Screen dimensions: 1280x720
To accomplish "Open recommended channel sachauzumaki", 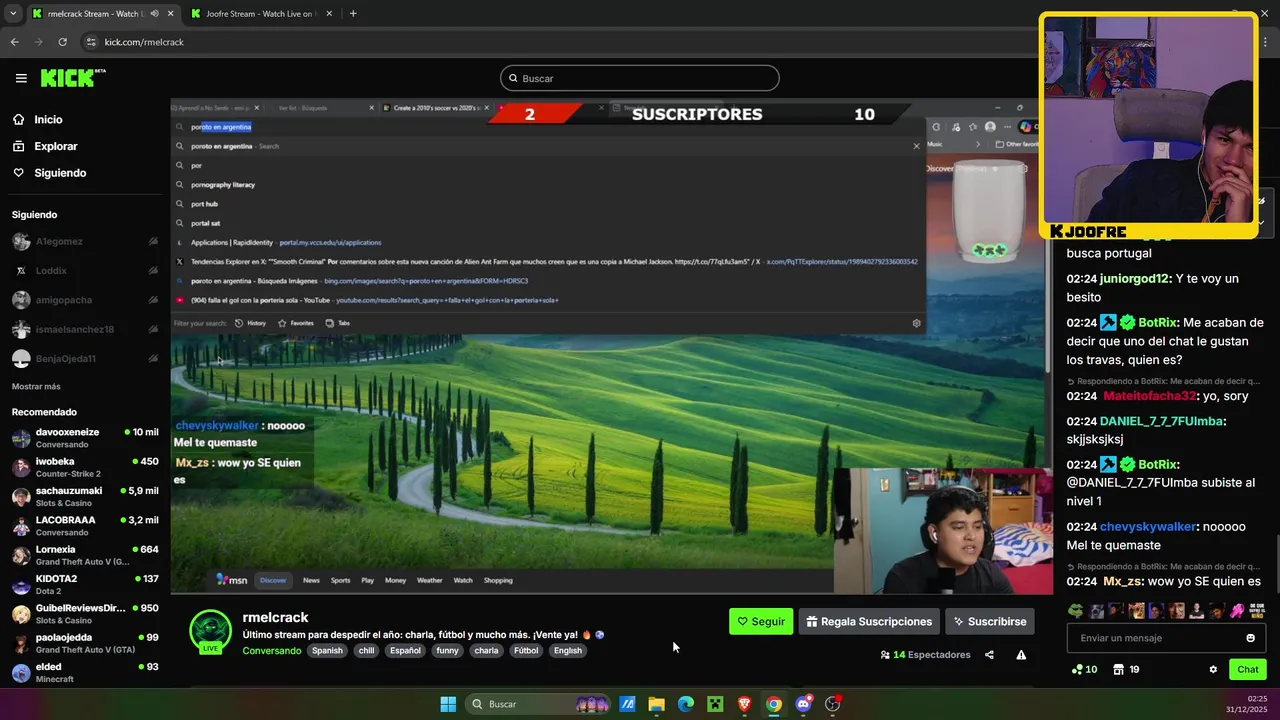I will 85,496.
